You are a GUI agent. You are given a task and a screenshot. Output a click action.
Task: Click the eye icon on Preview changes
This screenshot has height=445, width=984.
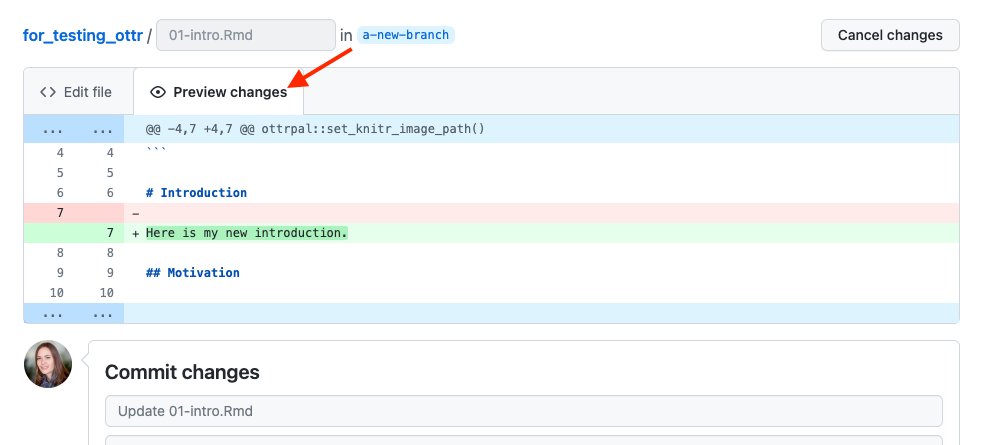point(158,92)
